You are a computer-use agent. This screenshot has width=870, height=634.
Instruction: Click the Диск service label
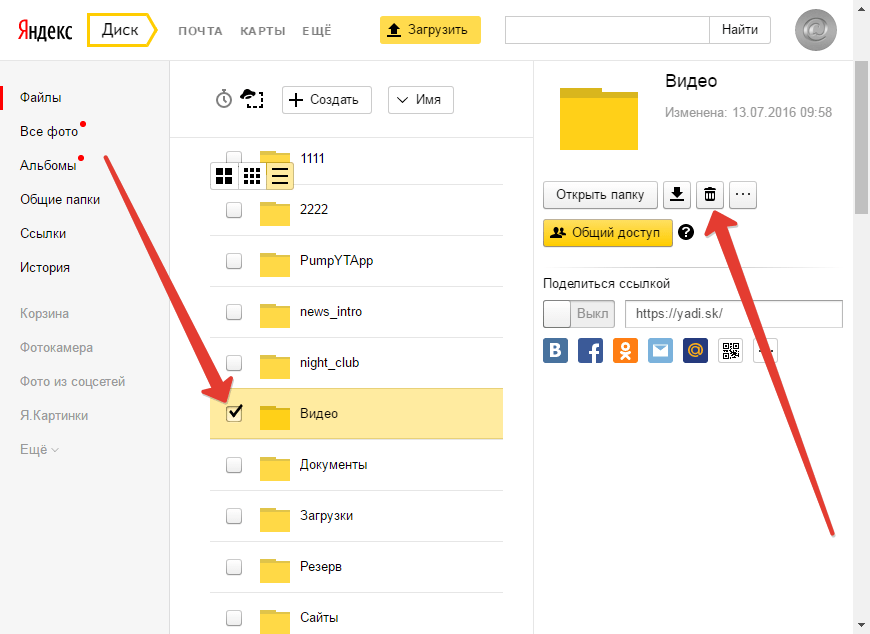pos(120,30)
